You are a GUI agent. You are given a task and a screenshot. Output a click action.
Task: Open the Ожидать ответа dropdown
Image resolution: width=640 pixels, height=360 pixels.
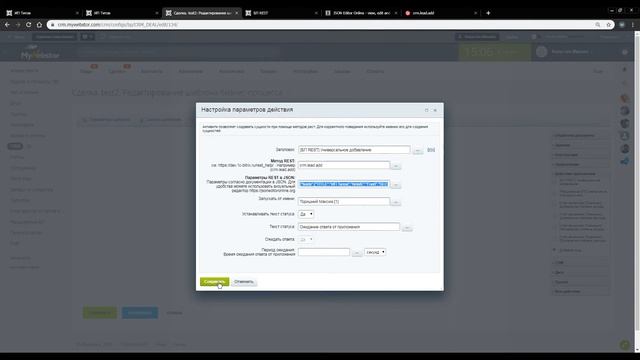click(x=306, y=239)
